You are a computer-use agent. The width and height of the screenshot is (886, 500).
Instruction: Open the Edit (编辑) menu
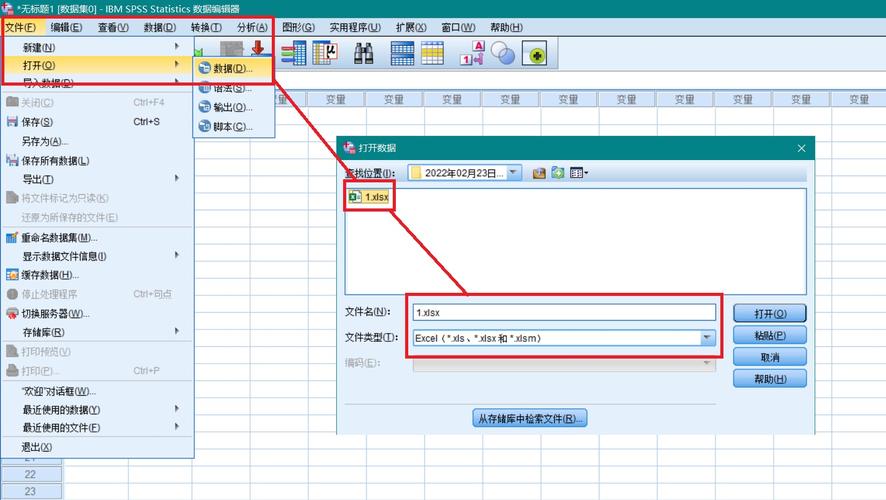(x=66, y=27)
